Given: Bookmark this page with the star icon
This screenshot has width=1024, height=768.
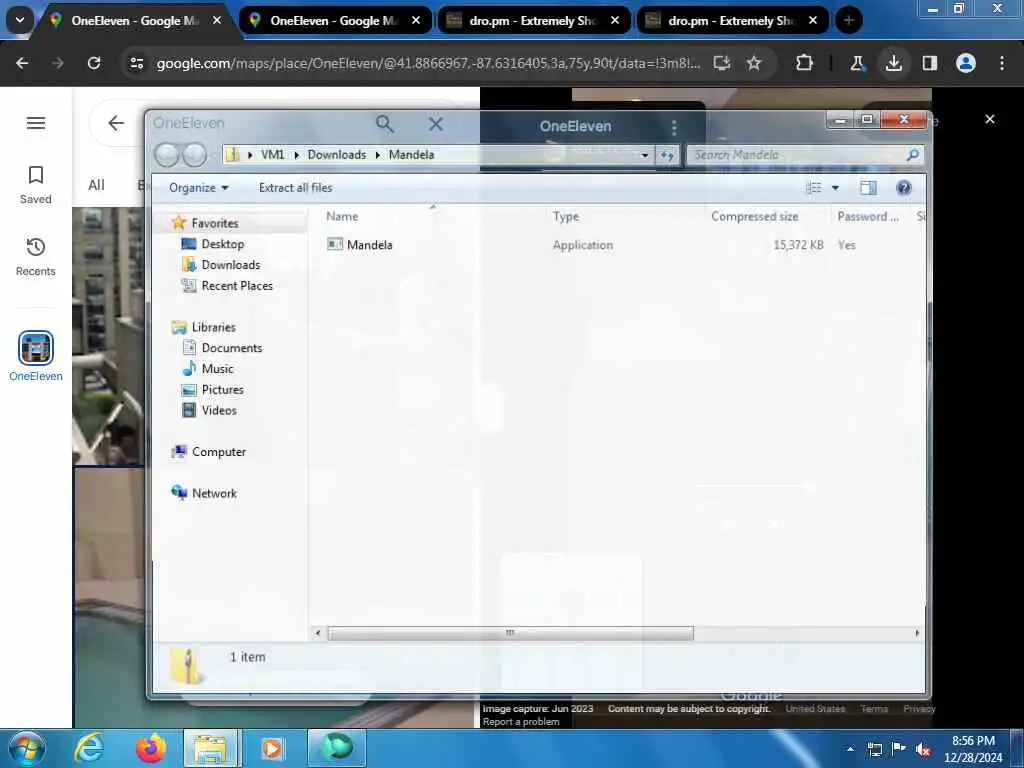Looking at the screenshot, I should coord(754,63).
